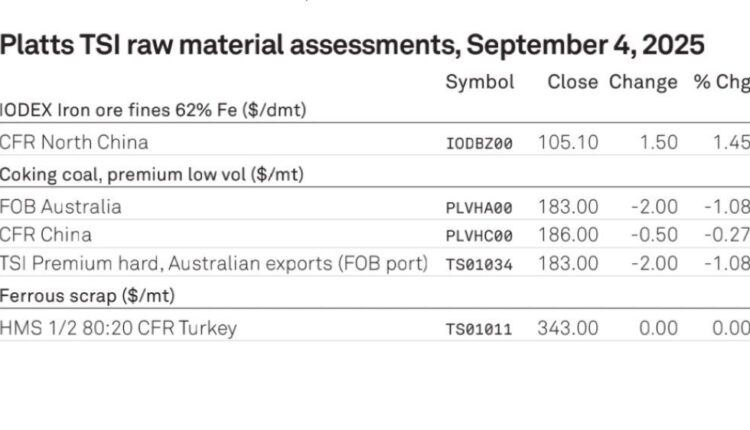This screenshot has height=430, width=750.
Task: Click the 186.00 close value
Action: (x=568, y=235)
